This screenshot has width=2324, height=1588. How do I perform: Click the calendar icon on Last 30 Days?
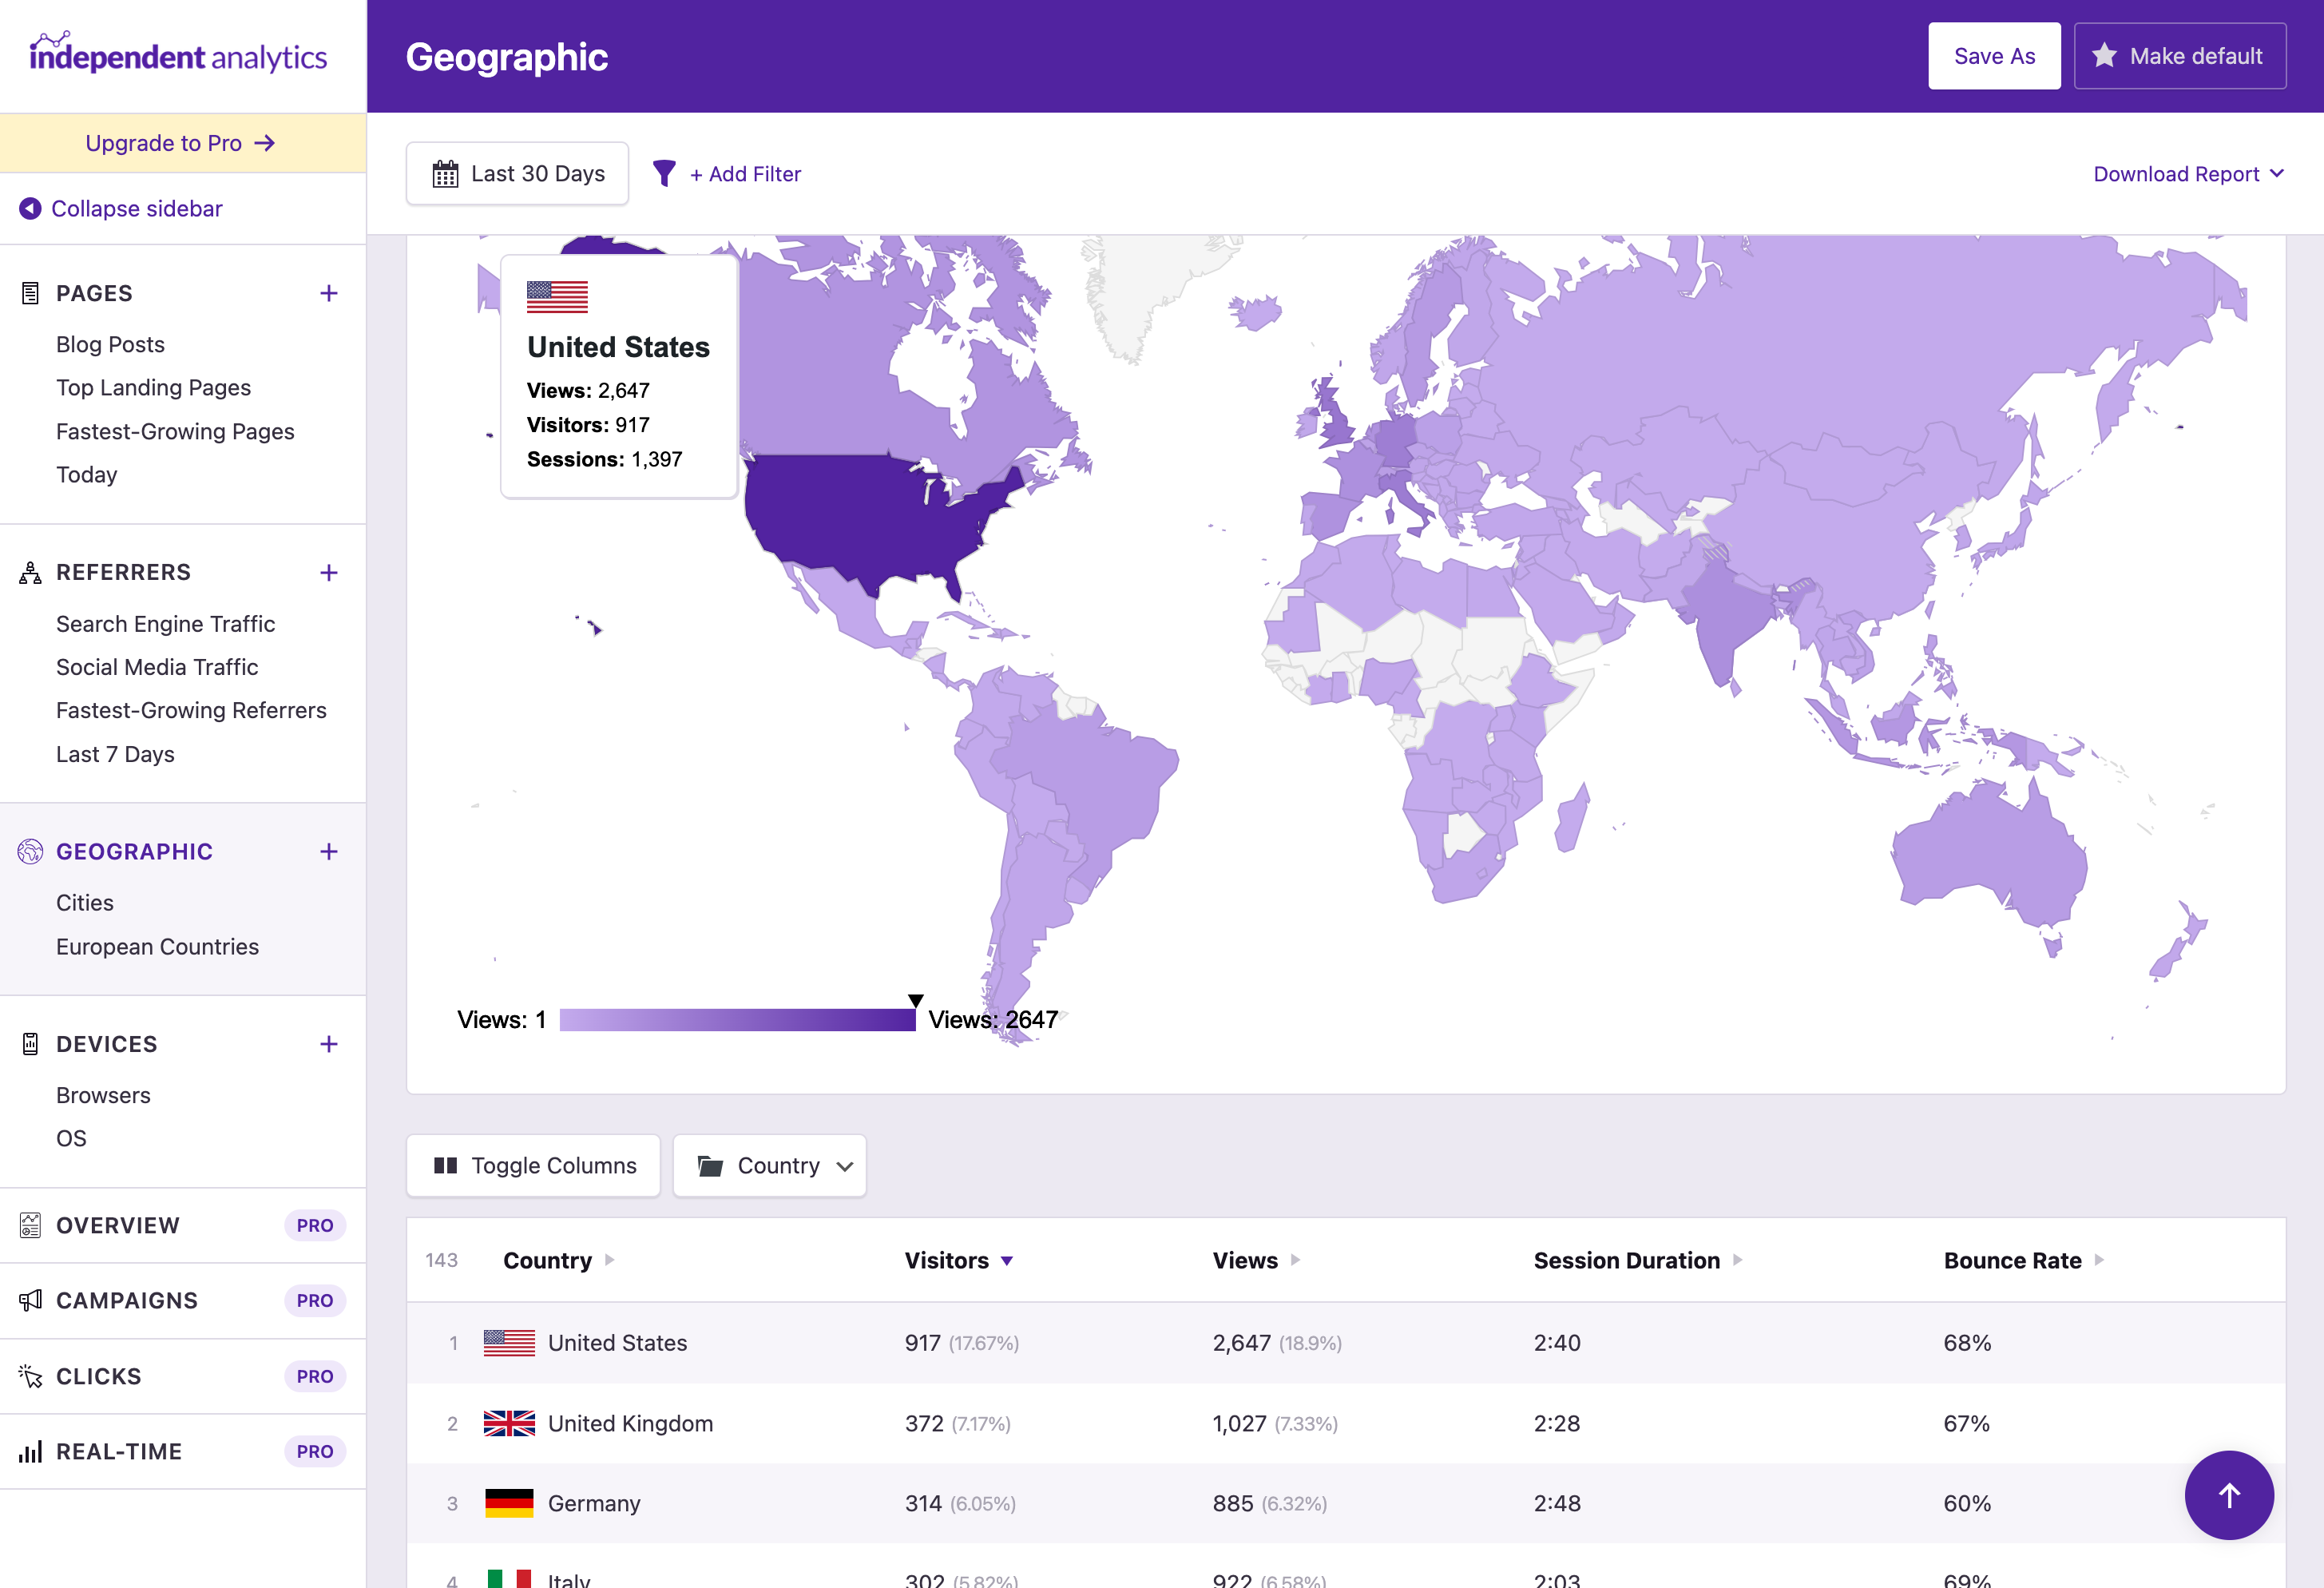coord(447,173)
